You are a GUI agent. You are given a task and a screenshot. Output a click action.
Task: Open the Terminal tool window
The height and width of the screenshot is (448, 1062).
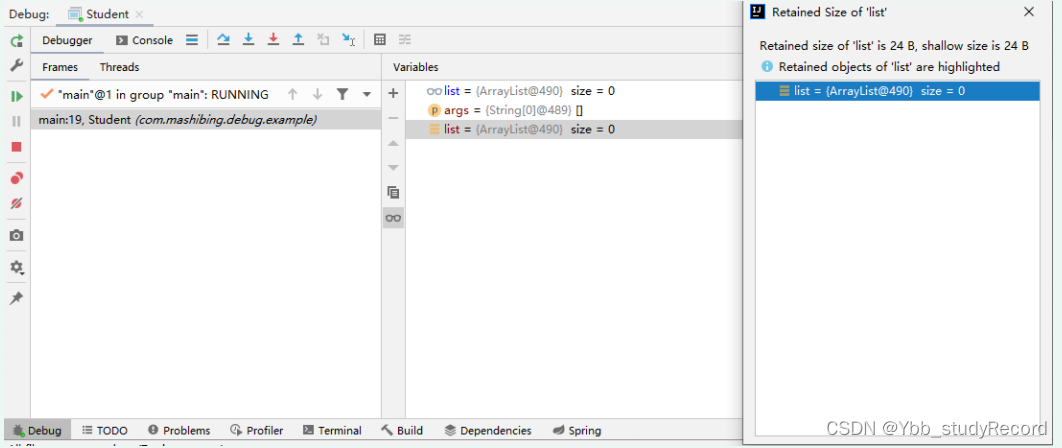coord(332,430)
